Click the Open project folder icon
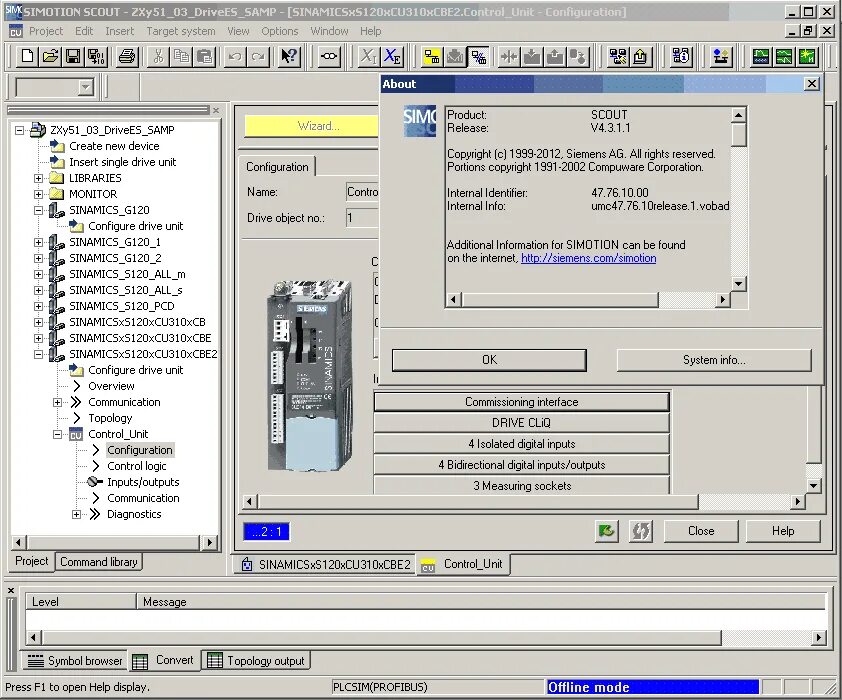 point(50,56)
